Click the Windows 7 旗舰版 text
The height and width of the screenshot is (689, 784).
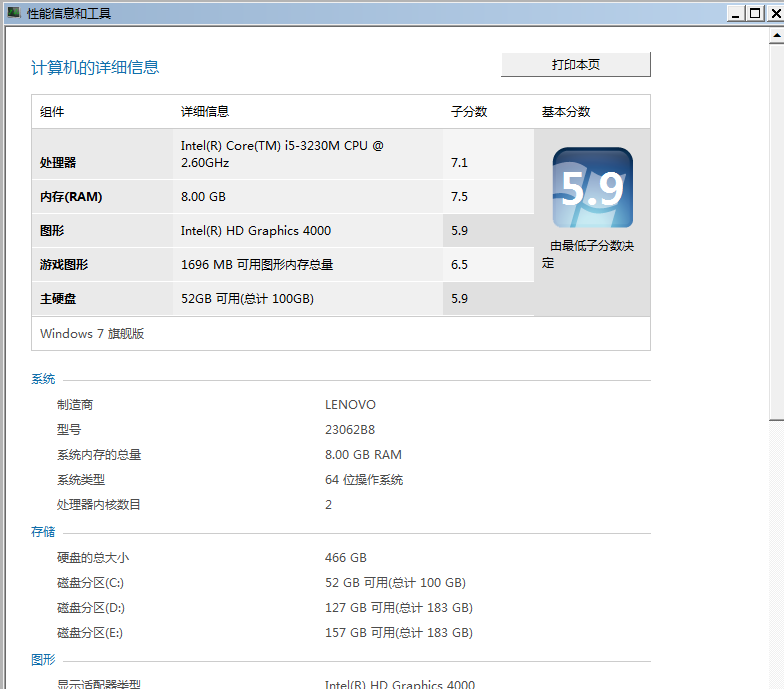(92, 334)
